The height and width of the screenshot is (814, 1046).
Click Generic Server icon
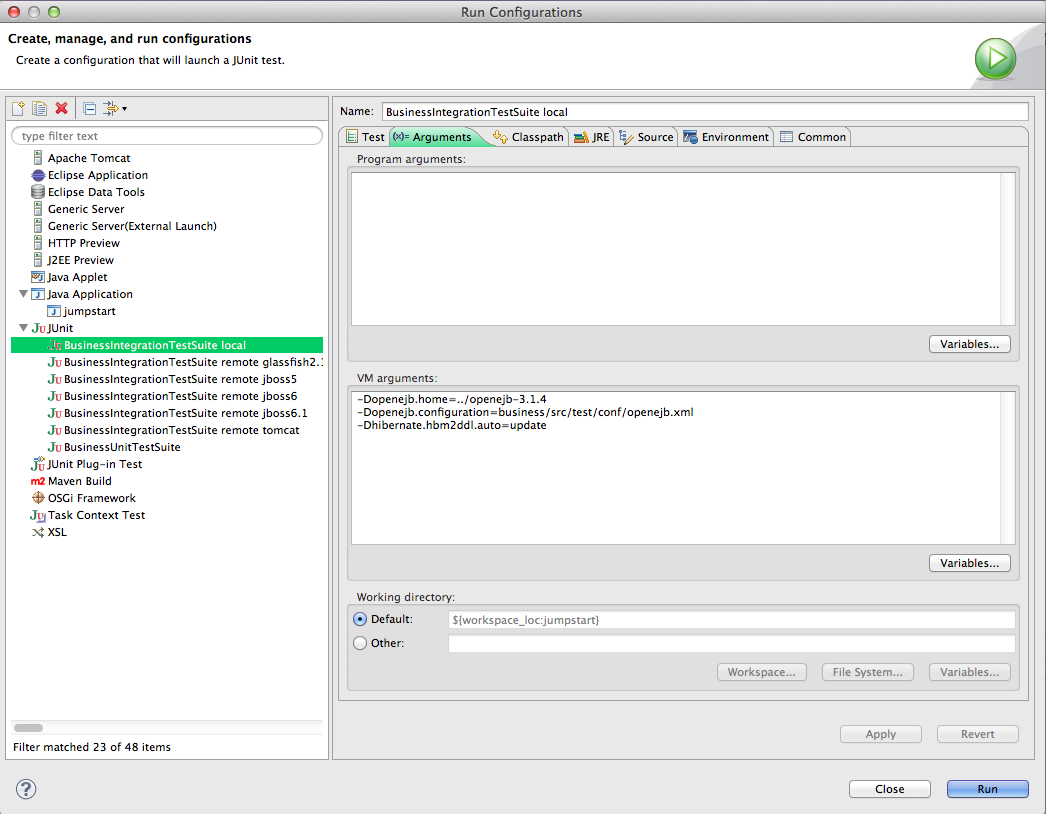pyautogui.click(x=38, y=209)
